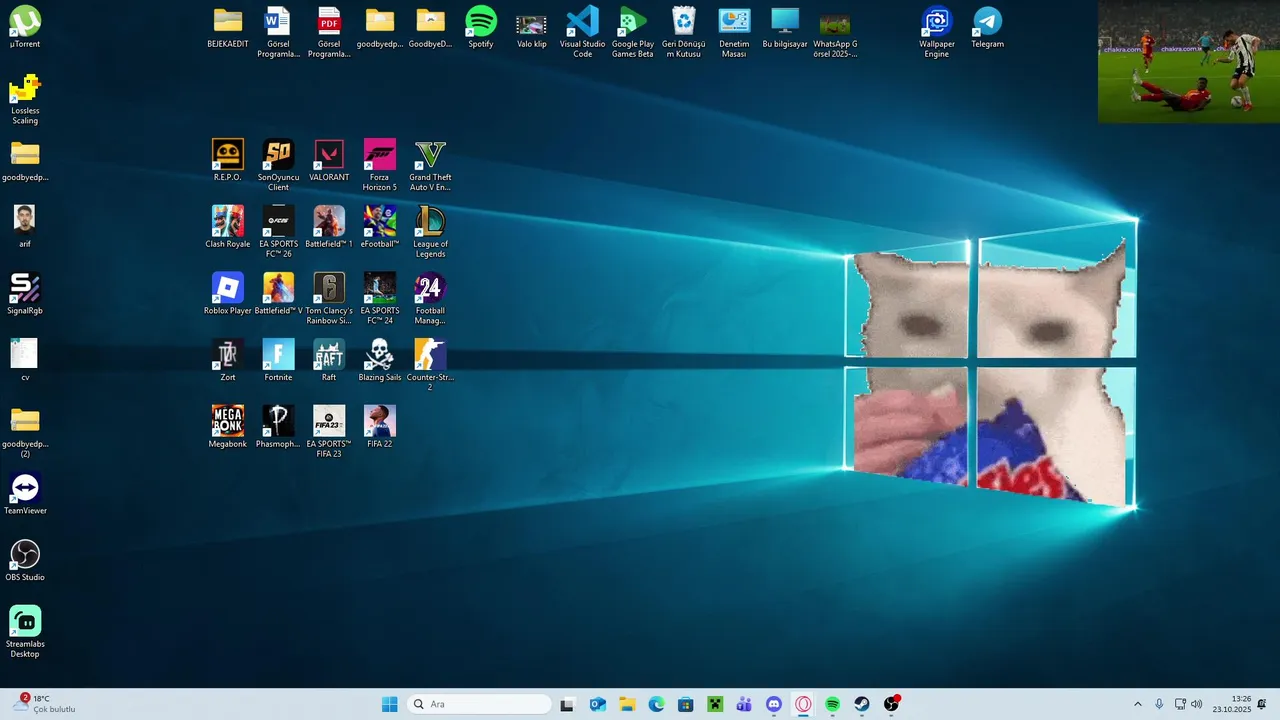Open the 13:26 clock and calendar
1280x720 pixels.
[x=1231, y=704]
